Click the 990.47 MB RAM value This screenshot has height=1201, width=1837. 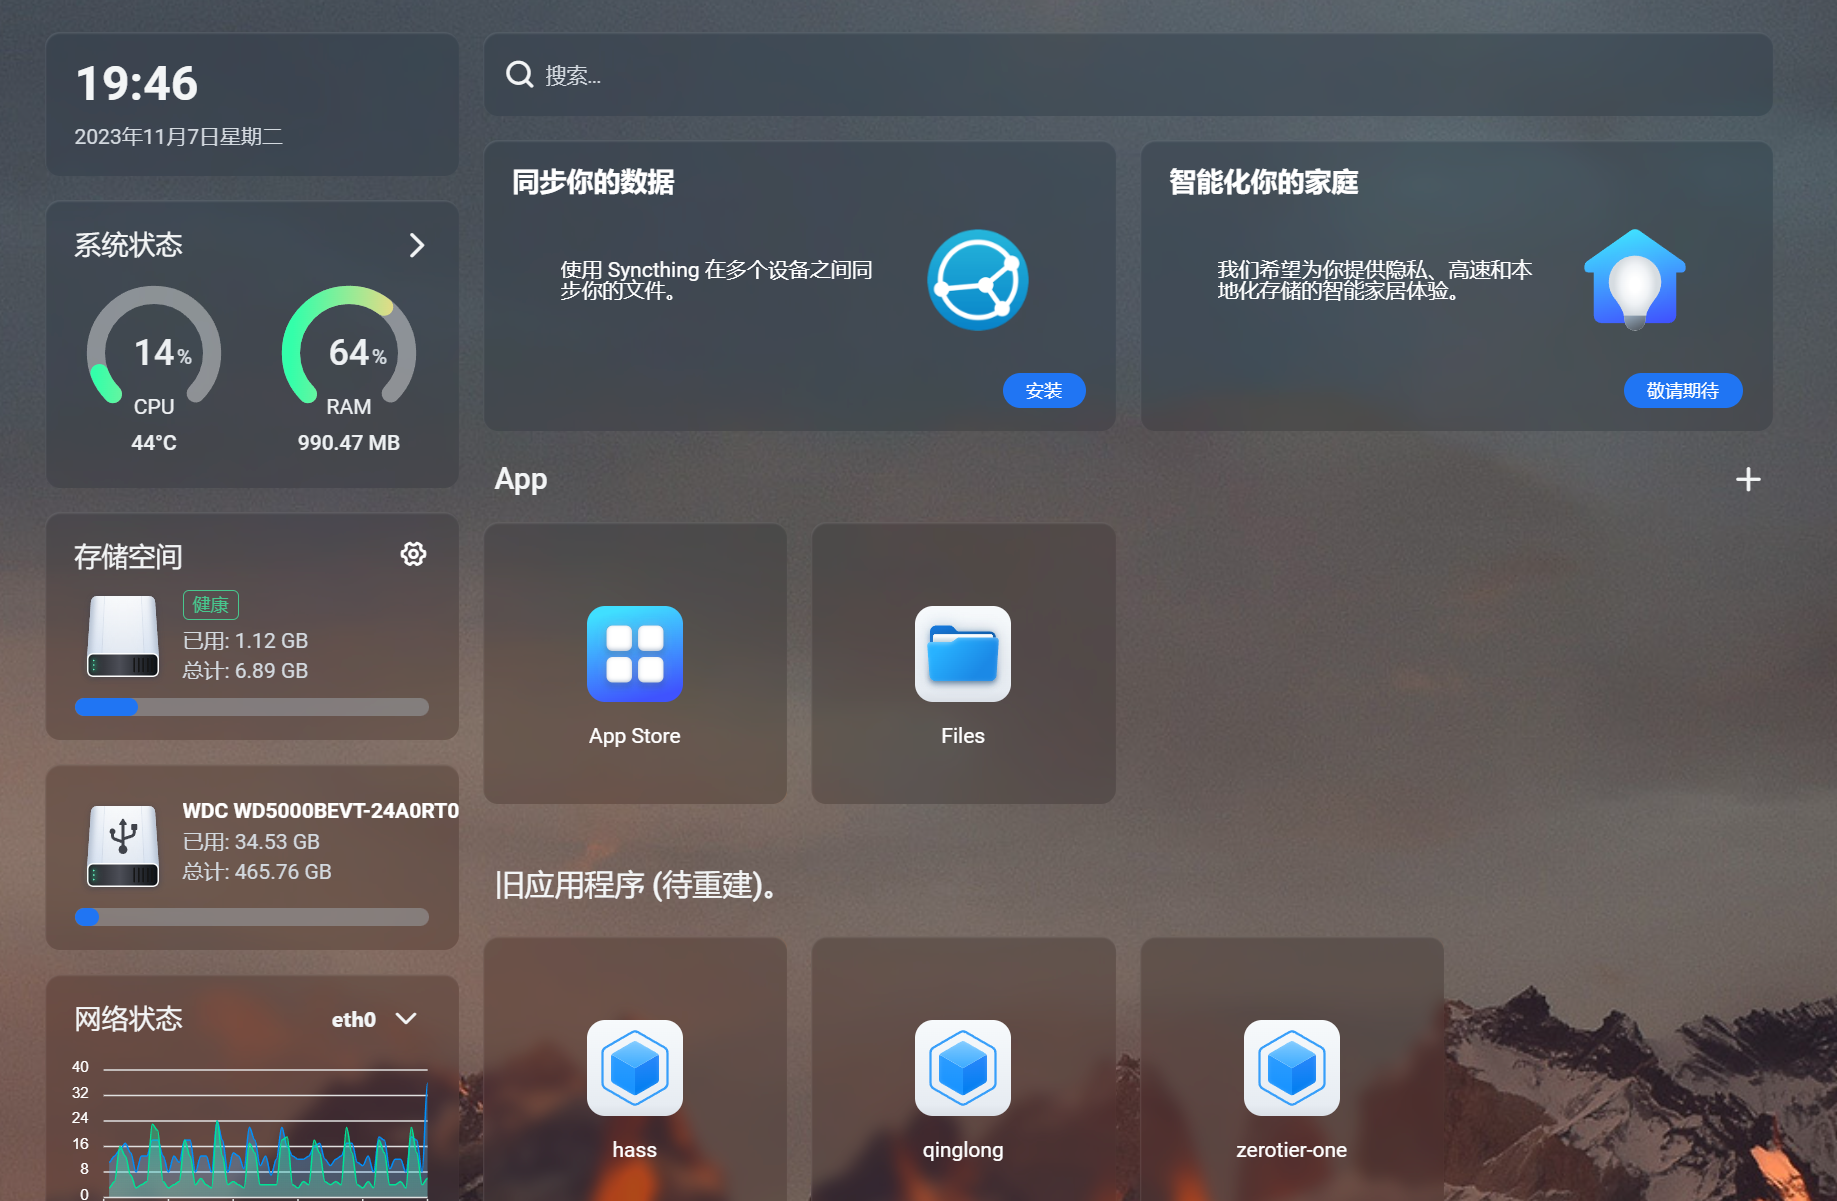click(349, 442)
